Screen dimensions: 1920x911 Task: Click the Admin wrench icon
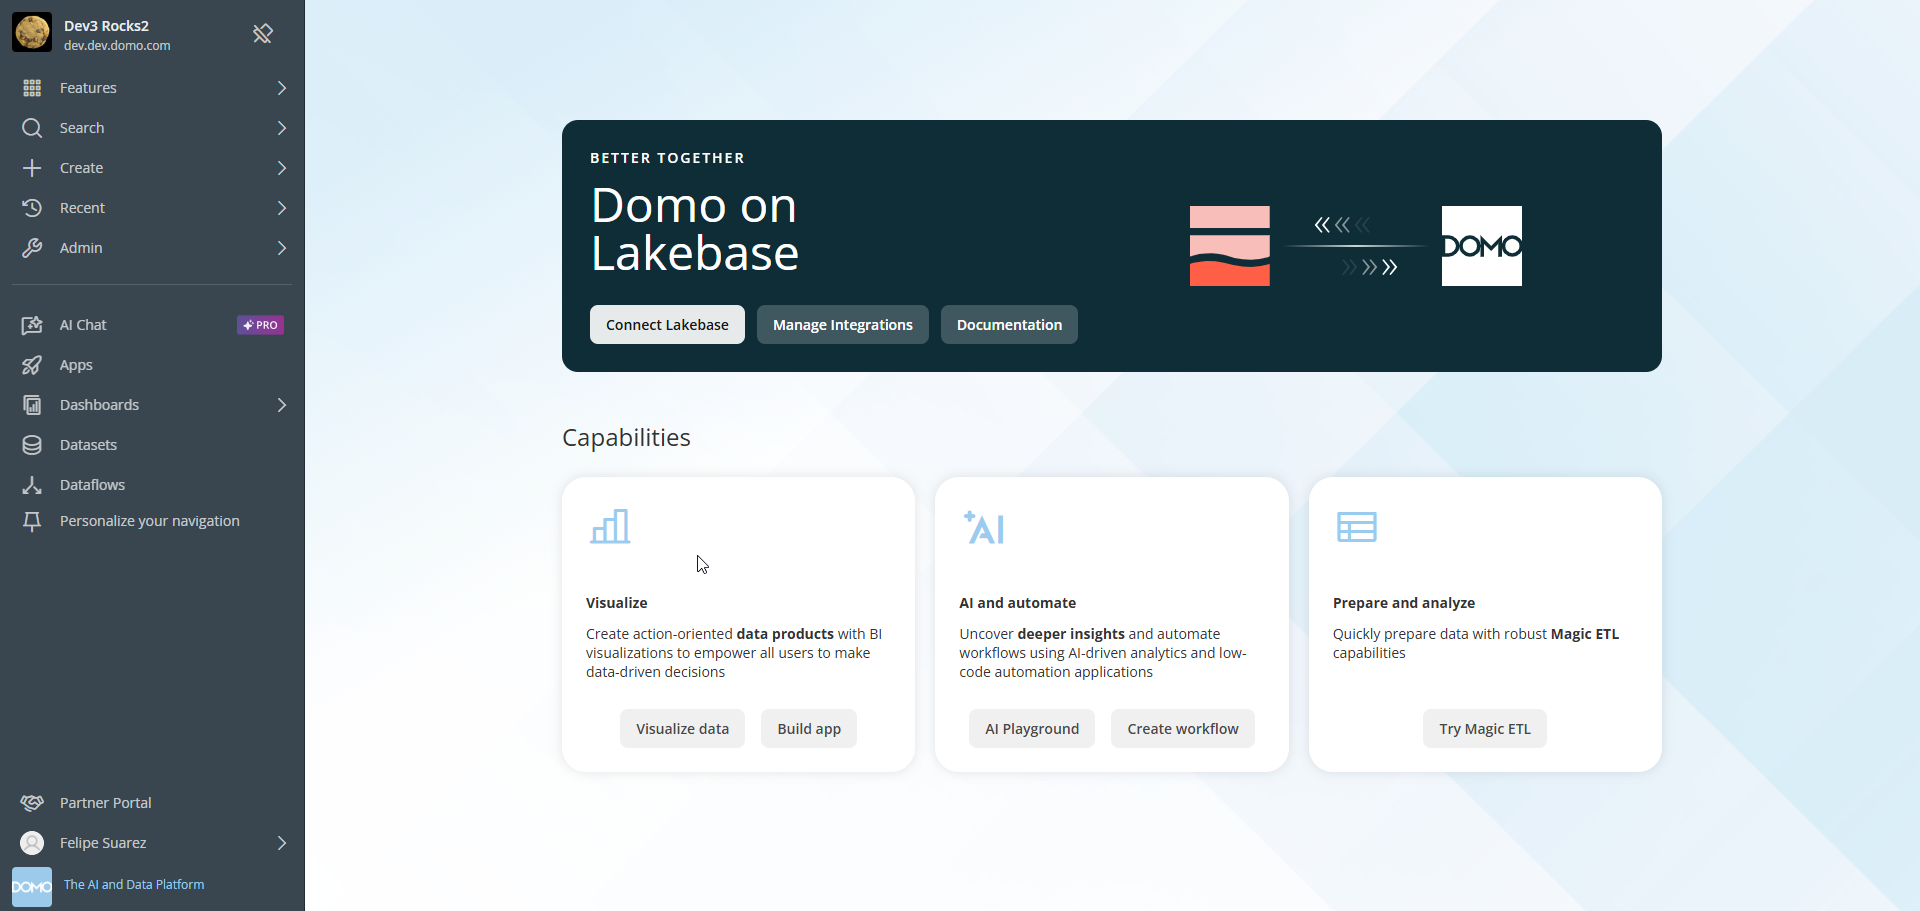(32, 248)
